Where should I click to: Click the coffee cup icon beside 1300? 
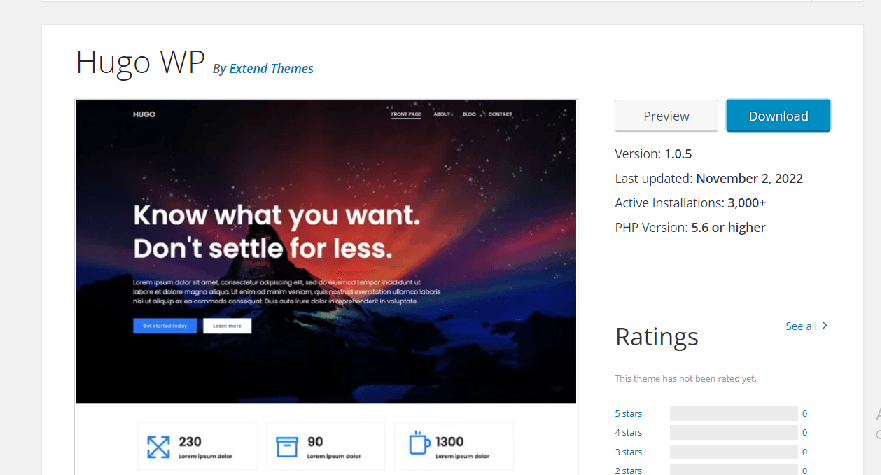point(419,443)
